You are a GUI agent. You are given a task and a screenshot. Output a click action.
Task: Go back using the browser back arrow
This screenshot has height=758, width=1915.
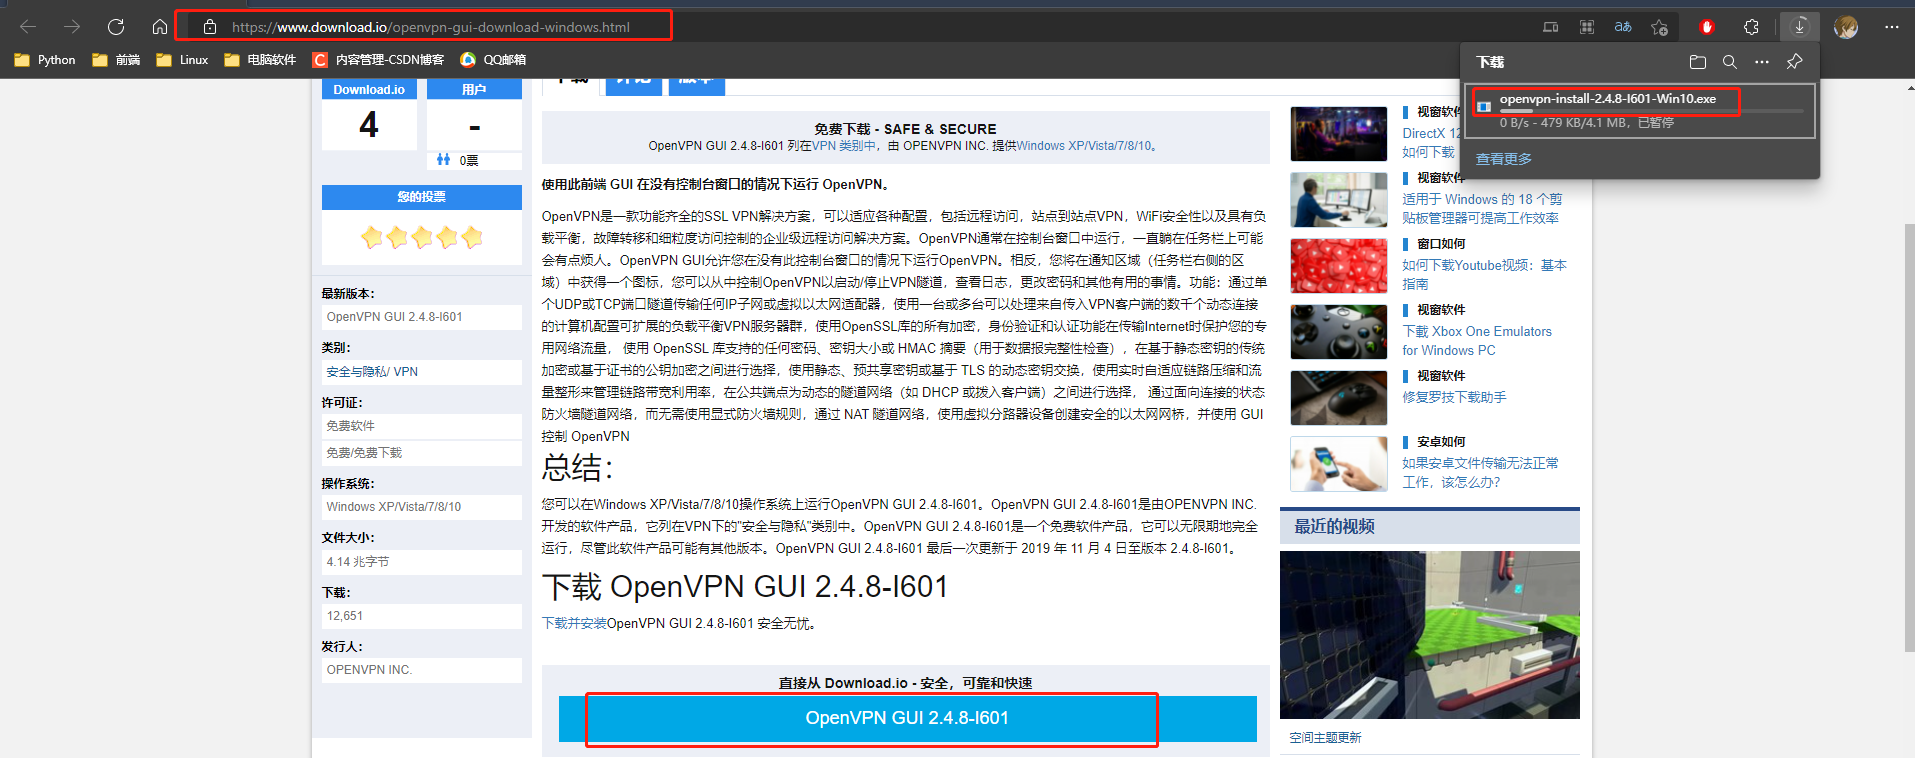[x=28, y=27]
